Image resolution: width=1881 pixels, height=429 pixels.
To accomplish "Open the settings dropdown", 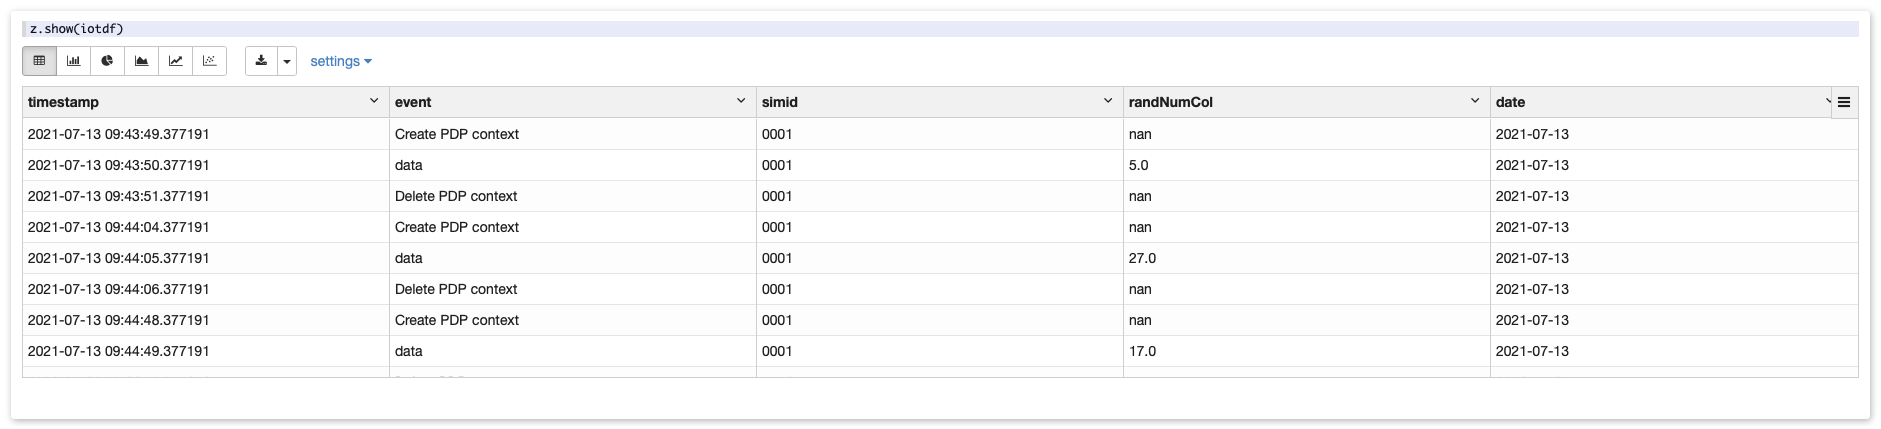I will click(x=340, y=61).
